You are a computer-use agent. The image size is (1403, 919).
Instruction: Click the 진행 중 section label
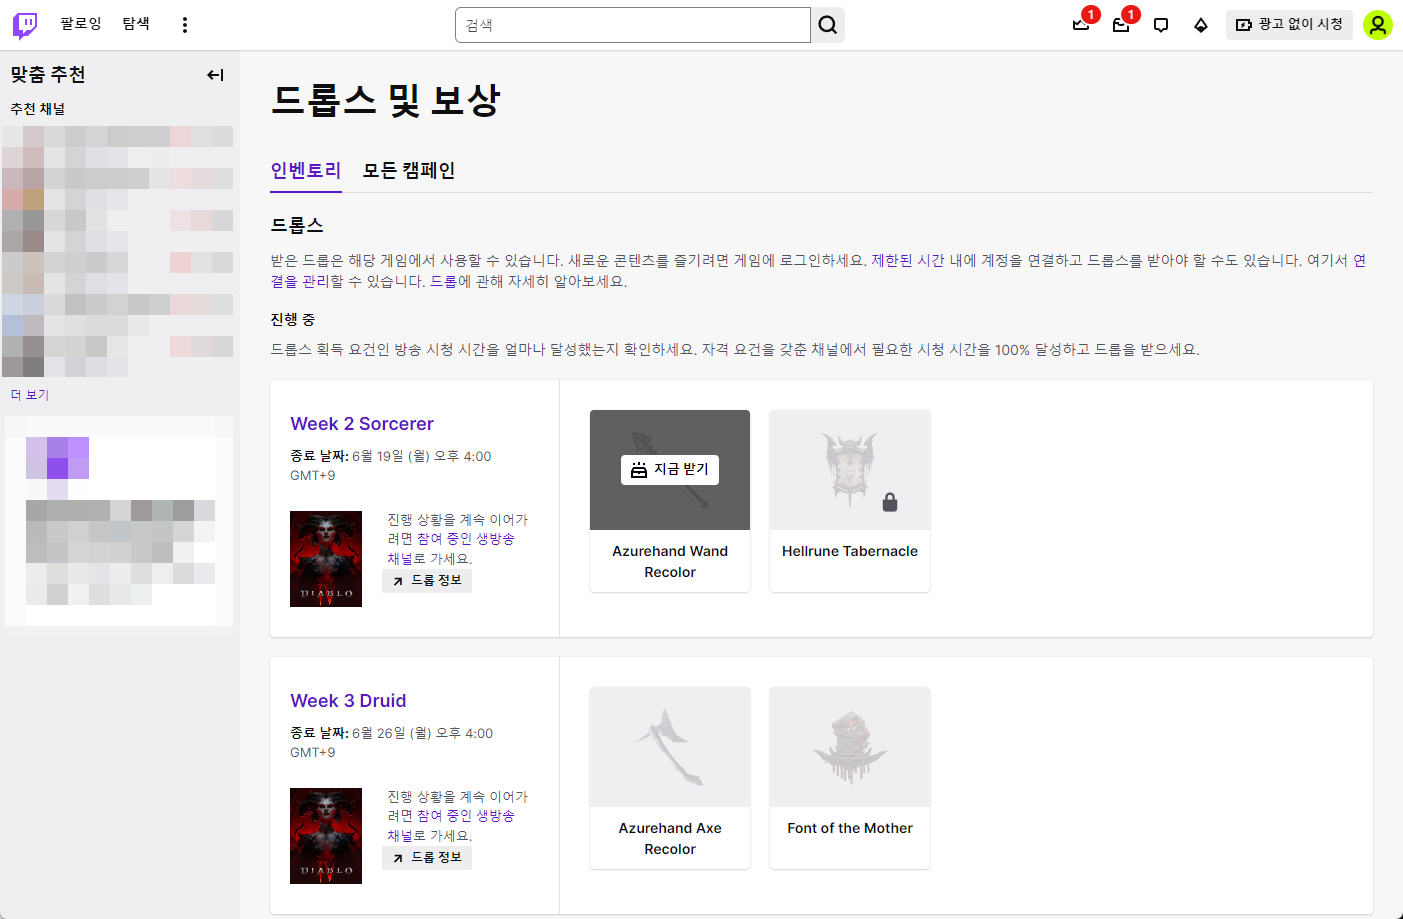coord(292,319)
